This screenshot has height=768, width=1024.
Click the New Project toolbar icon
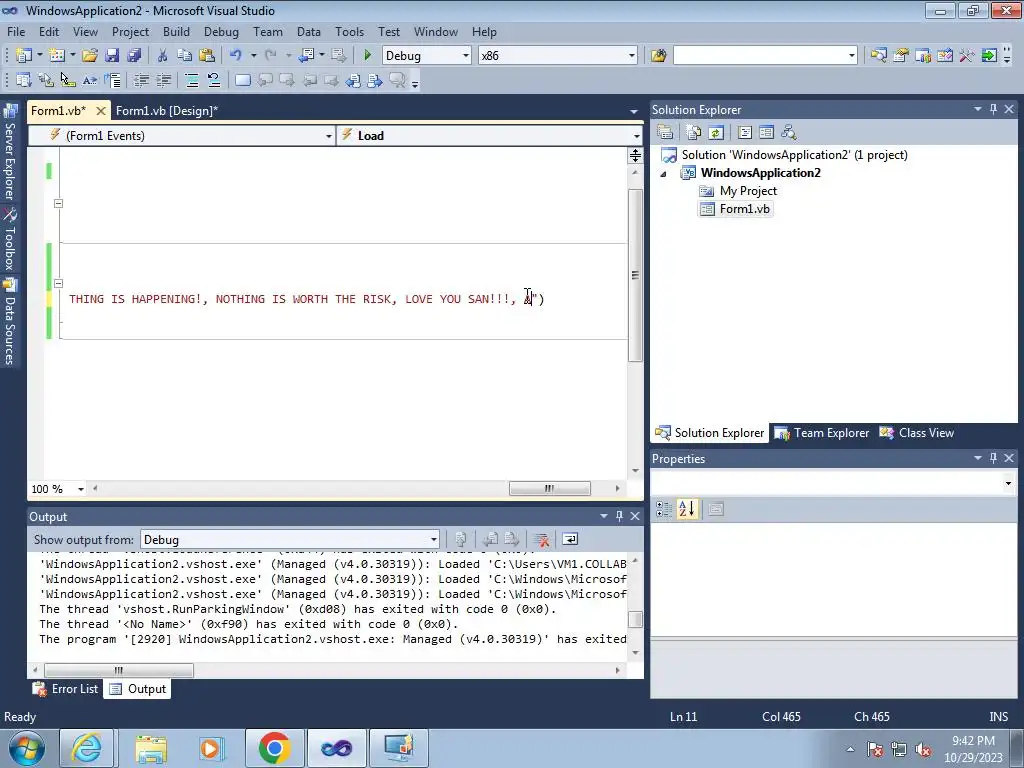24,56
